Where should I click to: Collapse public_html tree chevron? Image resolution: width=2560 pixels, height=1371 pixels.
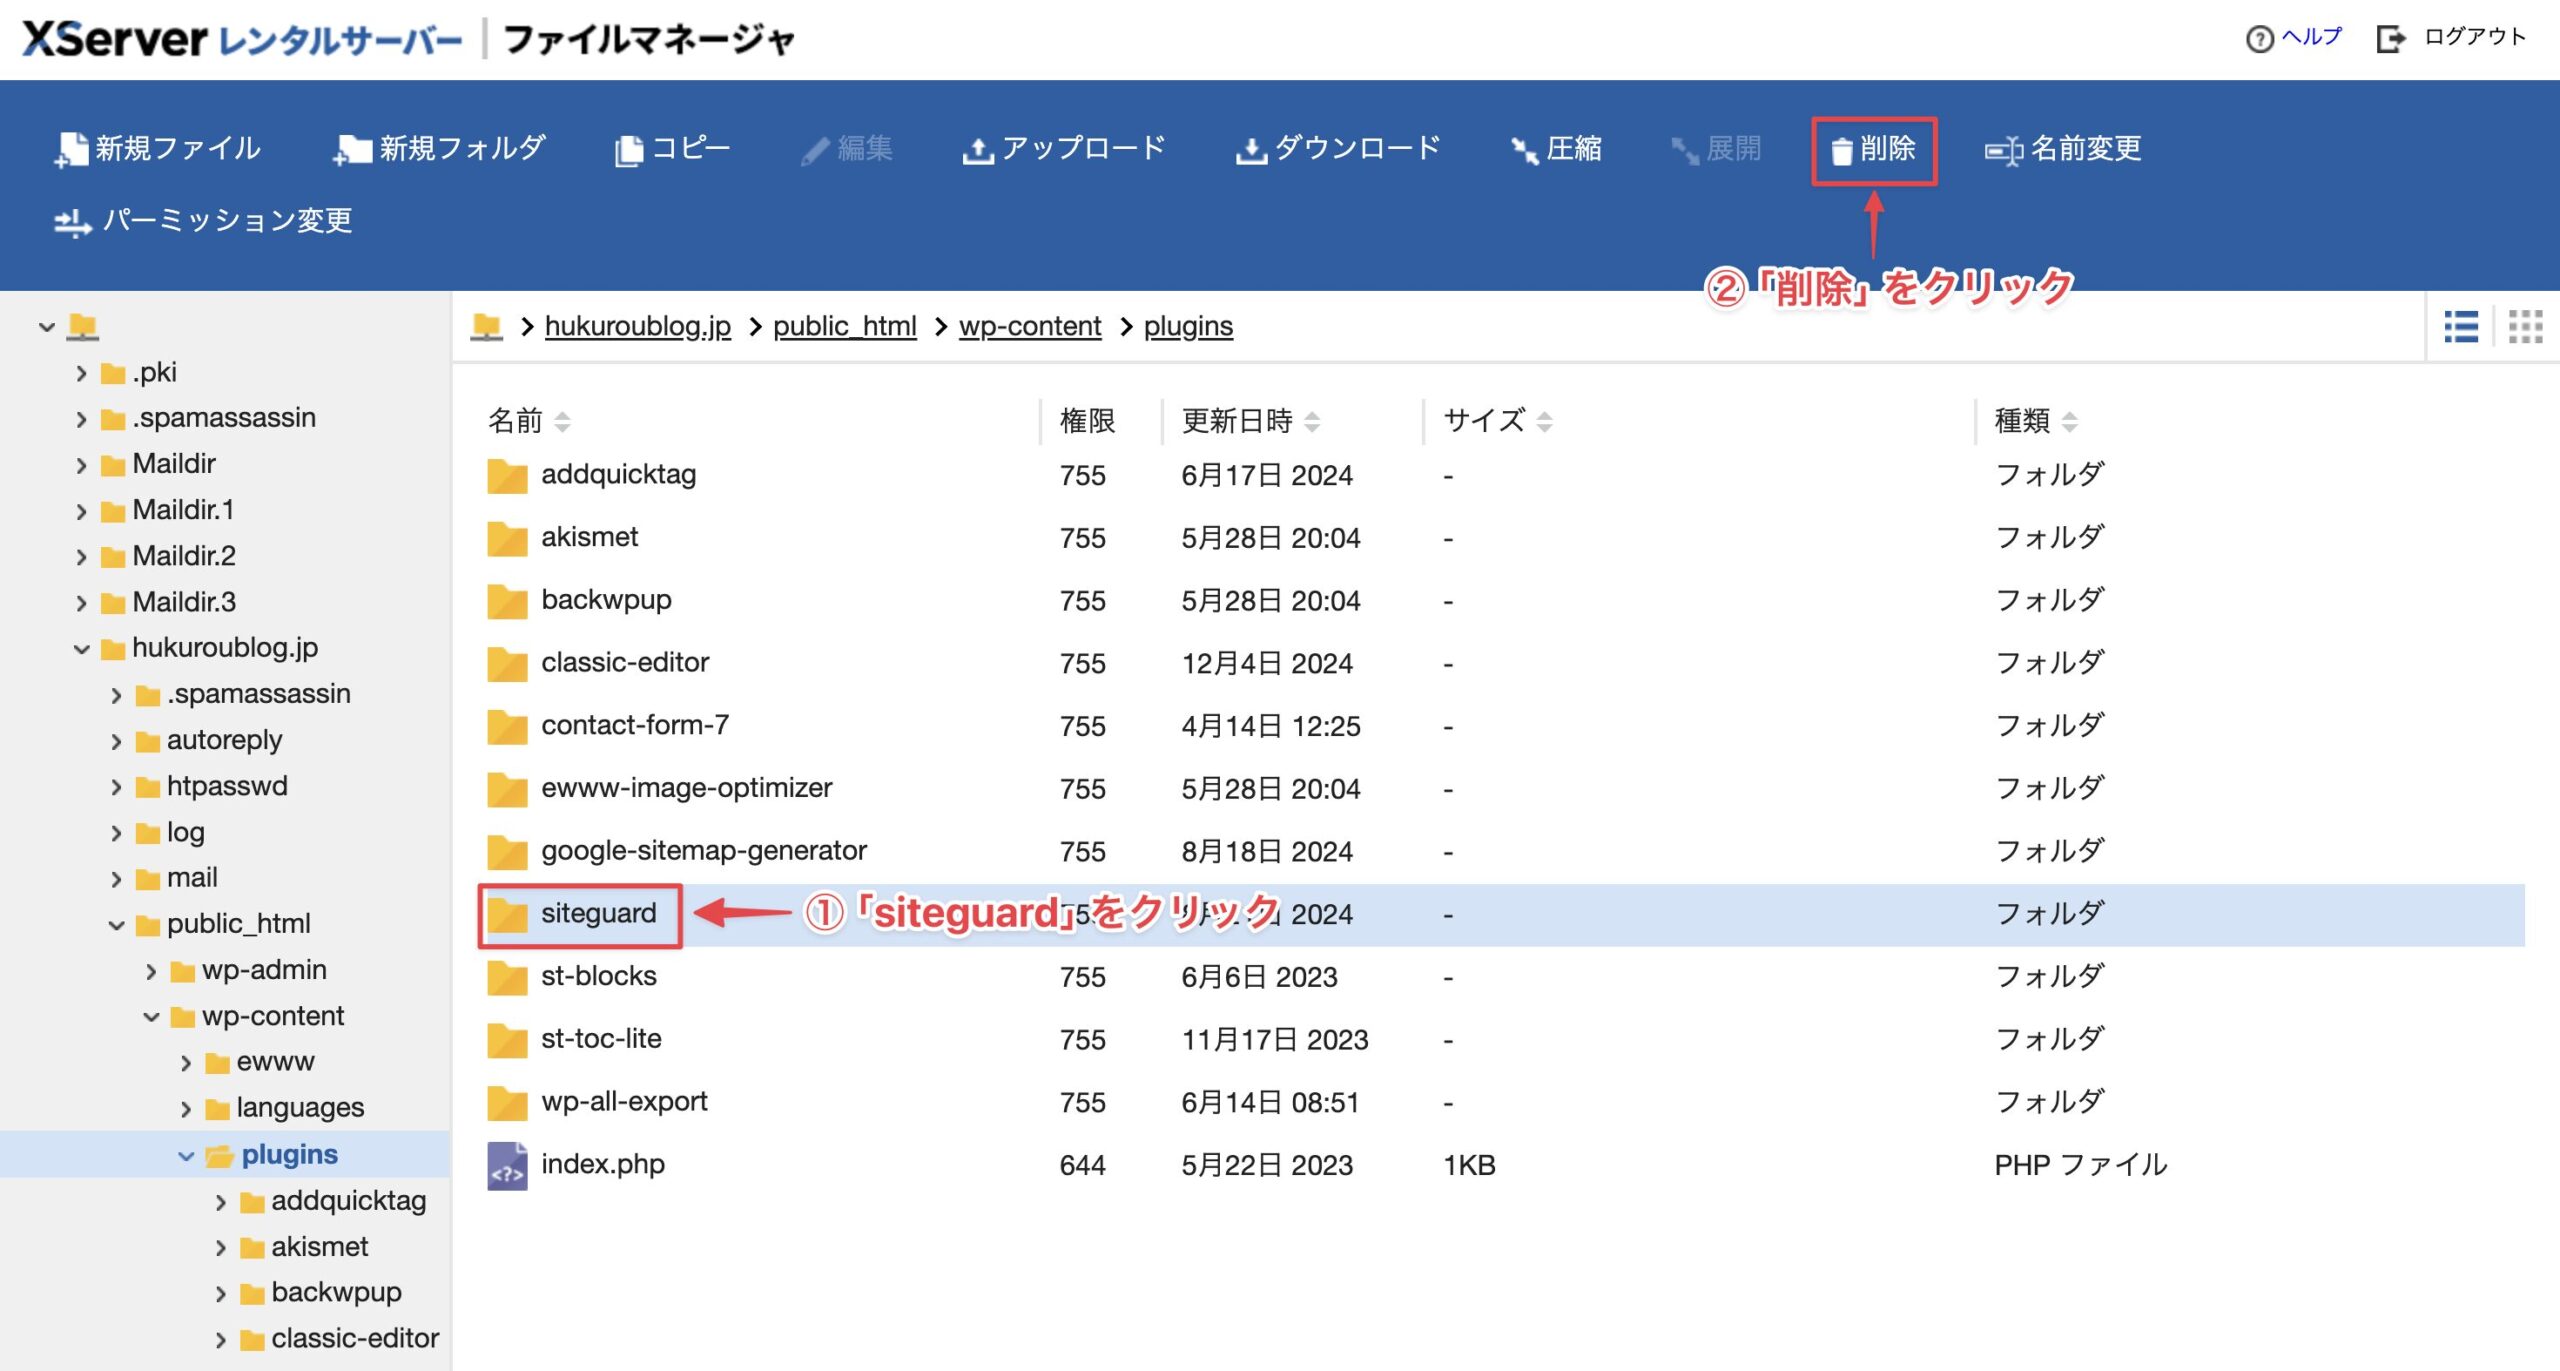pyautogui.click(x=116, y=925)
